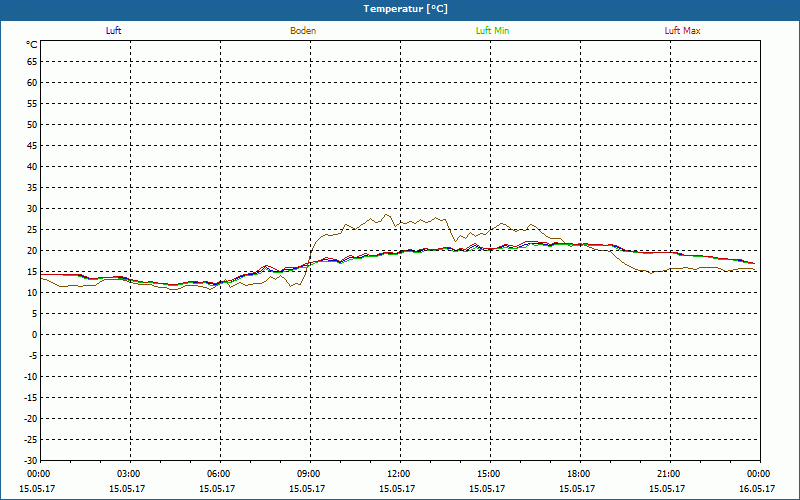Click the 65 label on the y-axis
Viewport: 800px width, 500px height.
[x=32, y=62]
